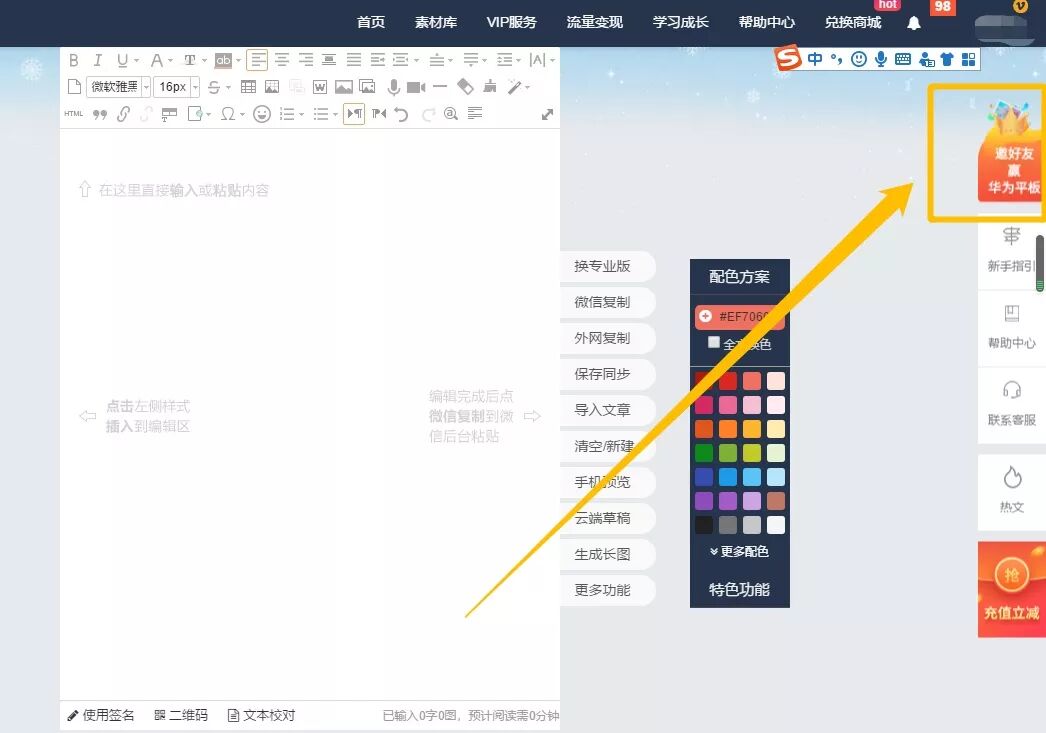Go to VIP服务 in top navigation
The height and width of the screenshot is (733, 1046).
[511, 23]
